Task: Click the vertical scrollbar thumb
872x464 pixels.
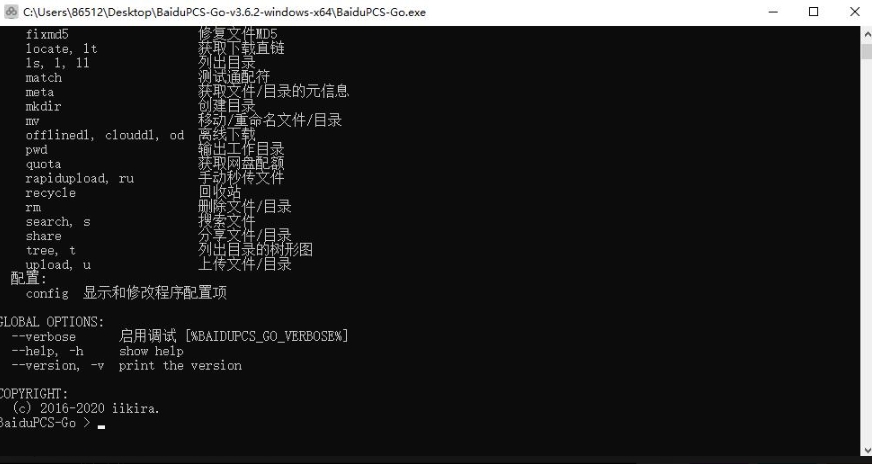Action: click(866, 52)
